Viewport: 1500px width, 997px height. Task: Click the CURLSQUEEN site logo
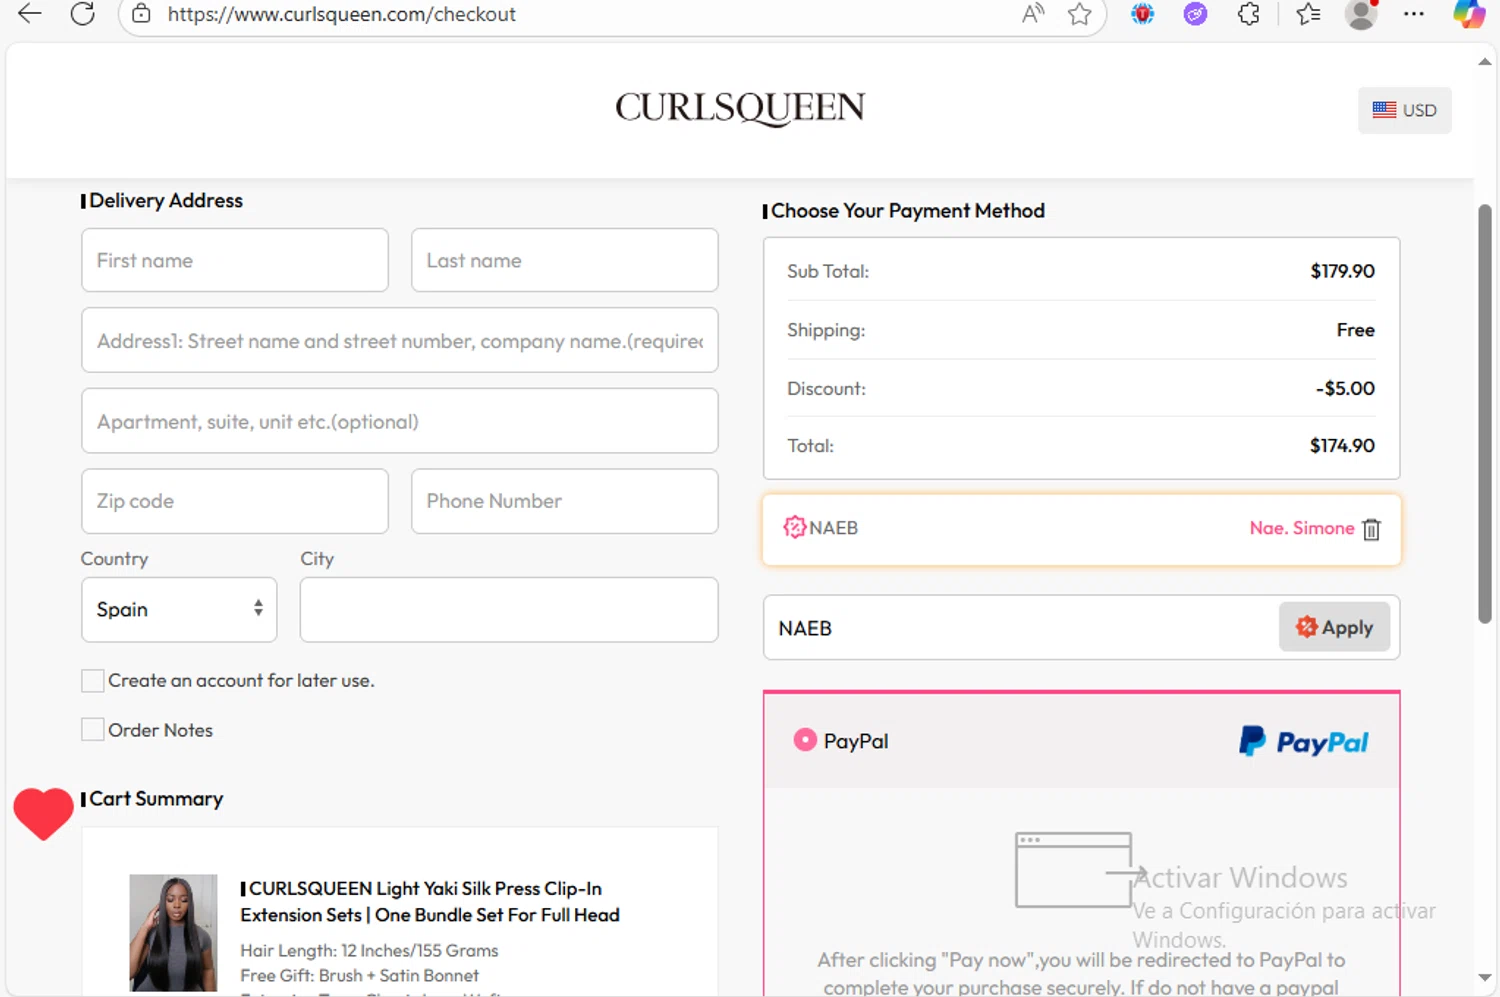(740, 108)
